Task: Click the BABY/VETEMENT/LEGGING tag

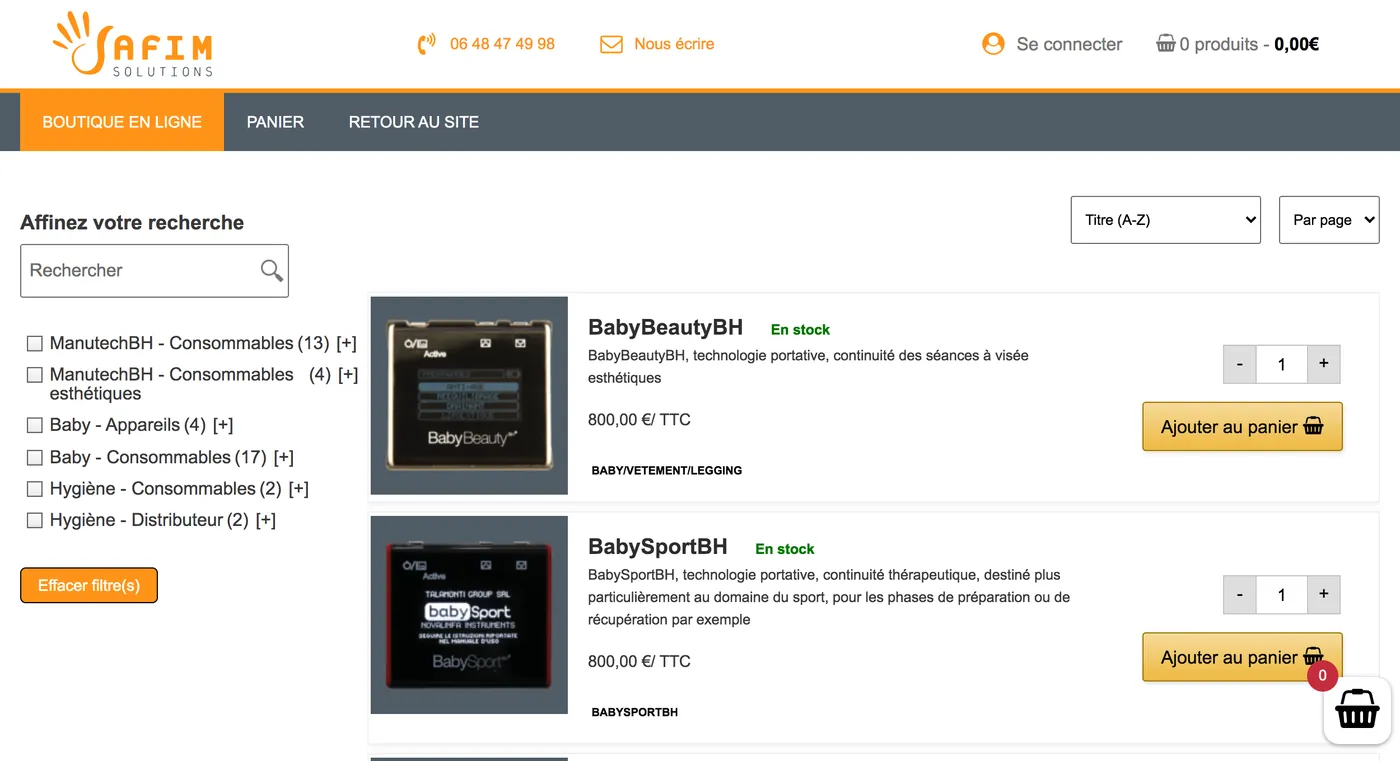Action: [x=667, y=470]
